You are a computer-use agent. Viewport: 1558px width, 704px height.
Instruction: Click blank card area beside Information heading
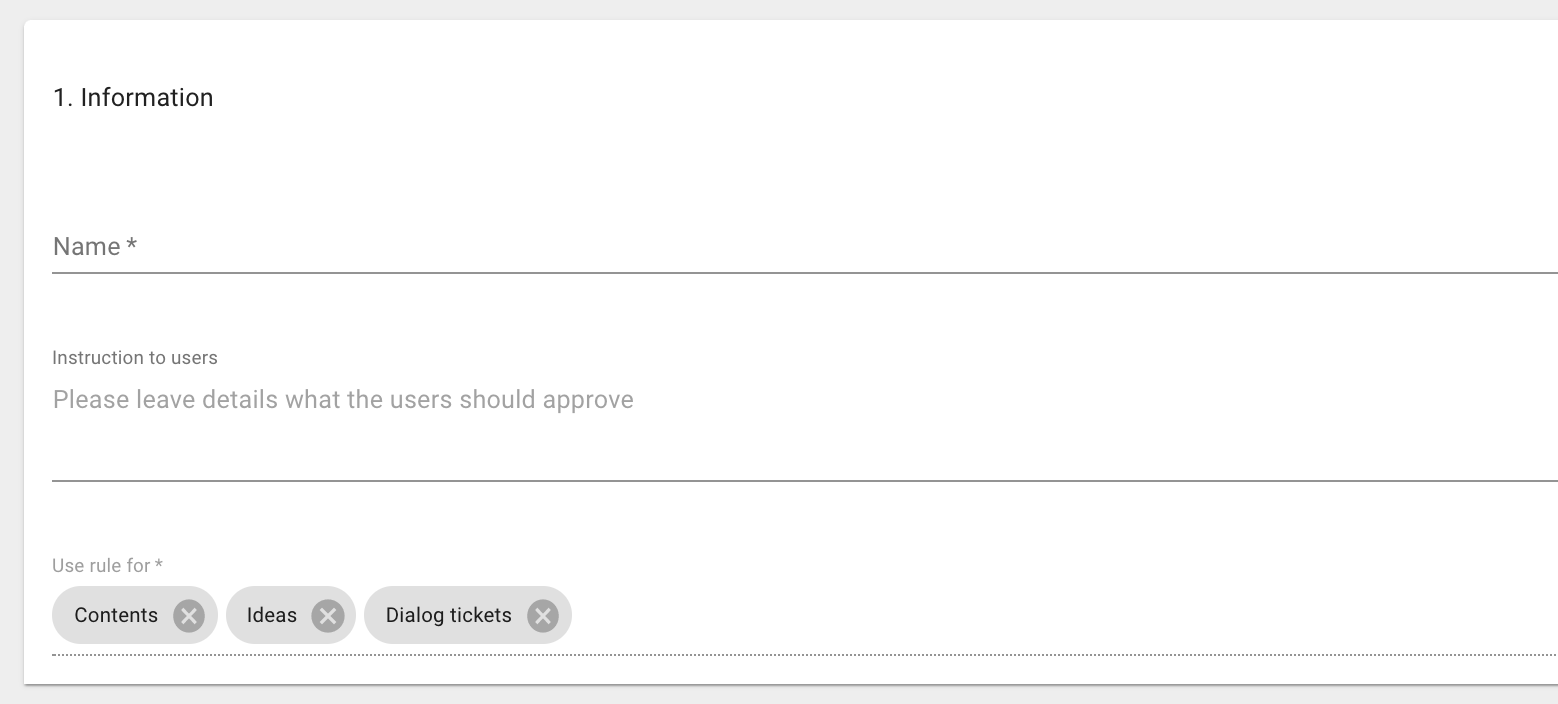pos(880,98)
